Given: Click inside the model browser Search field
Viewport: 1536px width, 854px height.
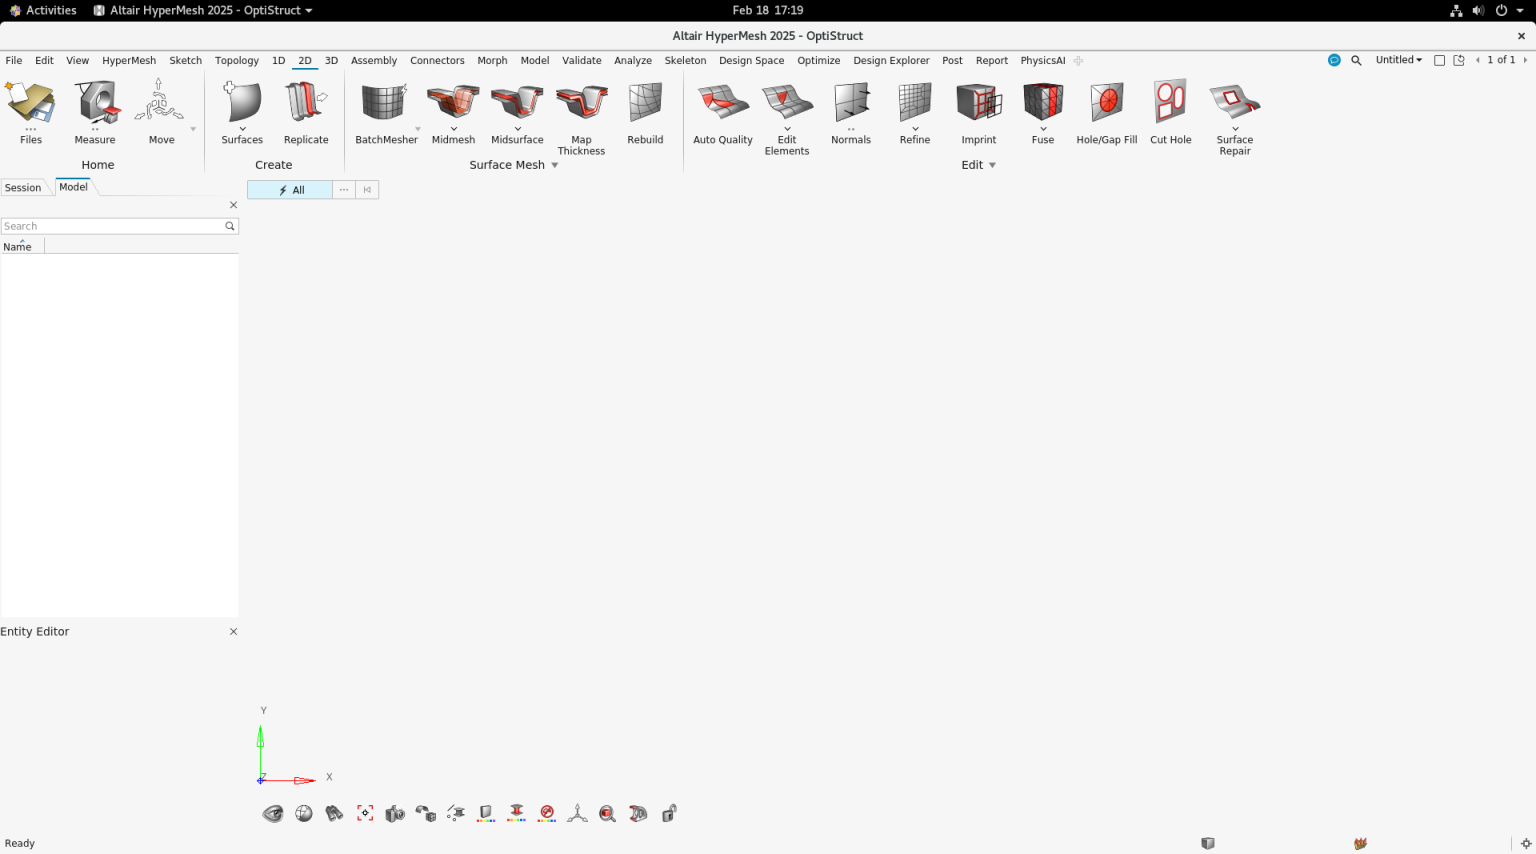Looking at the screenshot, I should (x=110, y=225).
